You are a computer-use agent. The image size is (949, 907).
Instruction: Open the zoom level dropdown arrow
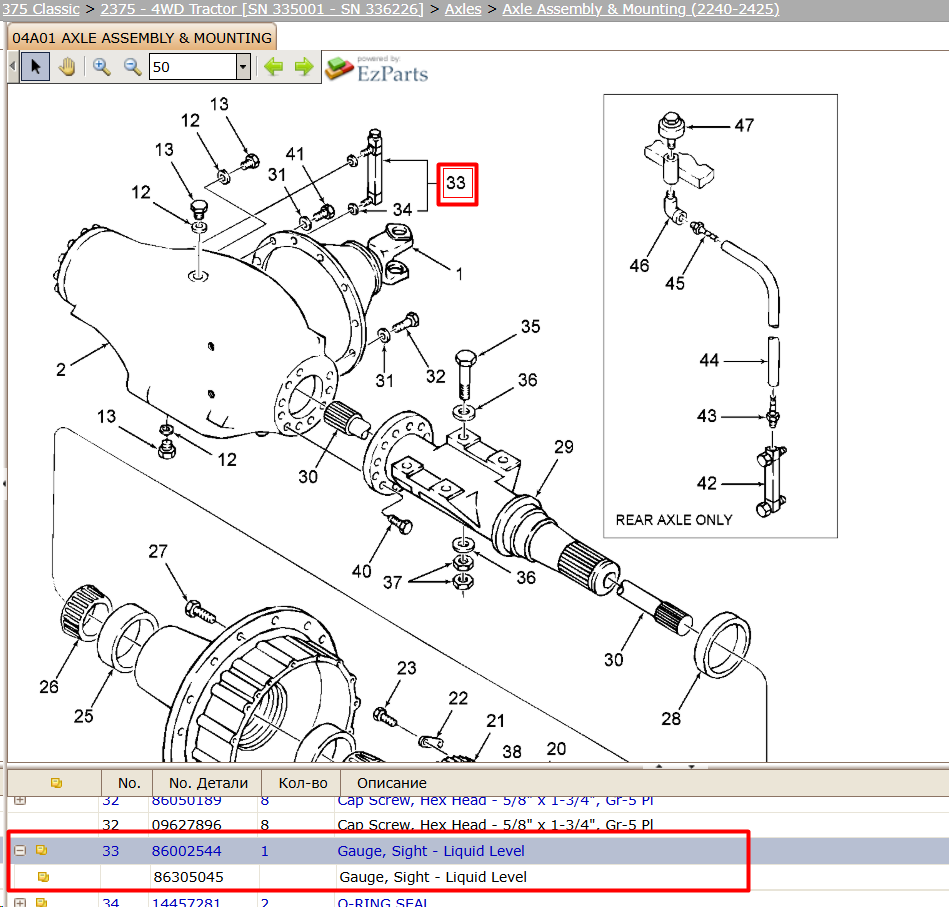[243, 67]
